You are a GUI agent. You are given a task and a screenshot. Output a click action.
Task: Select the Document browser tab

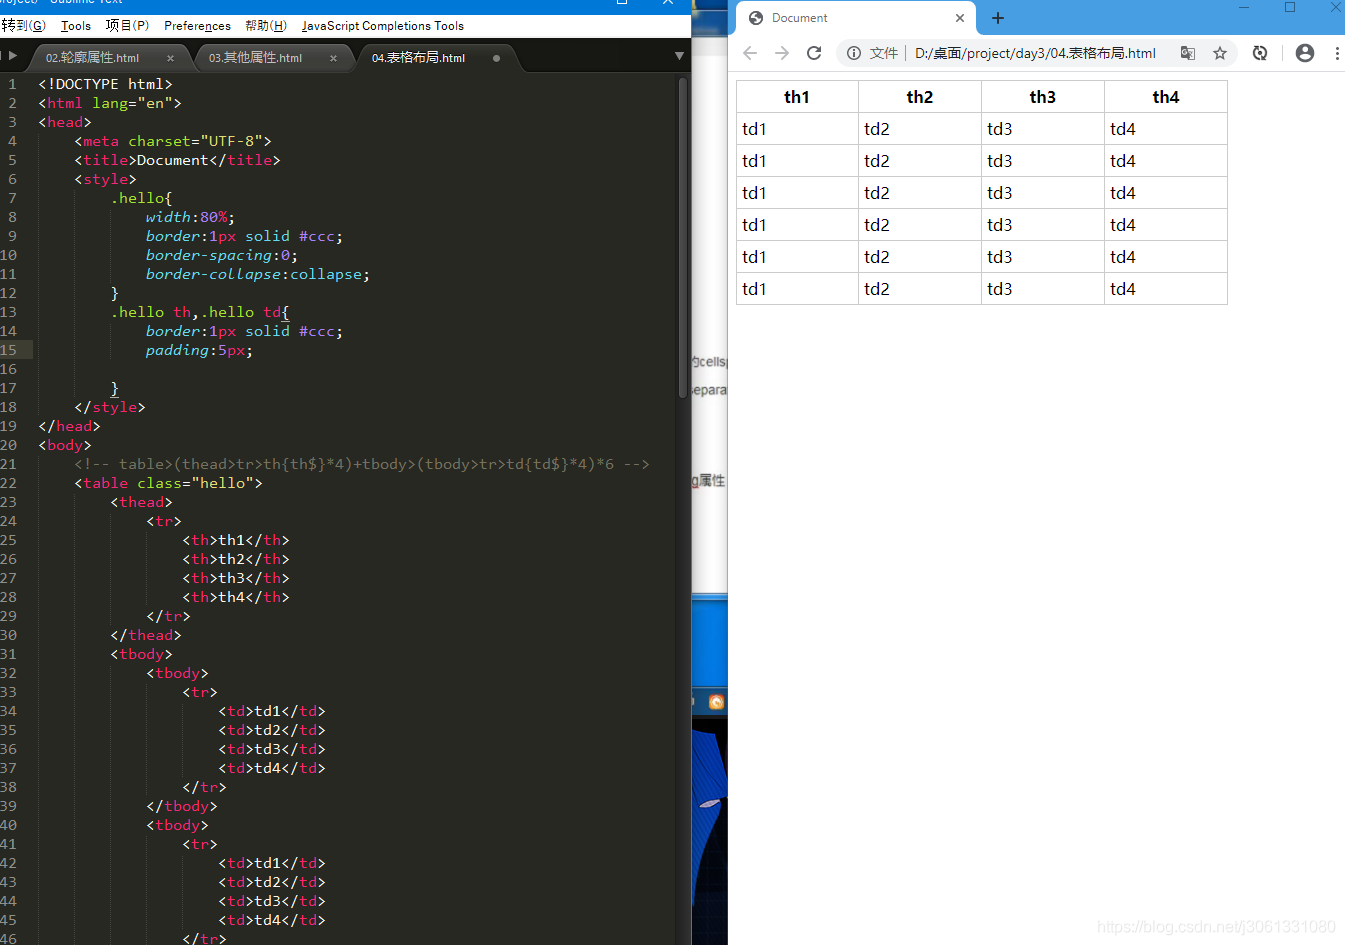(x=857, y=18)
